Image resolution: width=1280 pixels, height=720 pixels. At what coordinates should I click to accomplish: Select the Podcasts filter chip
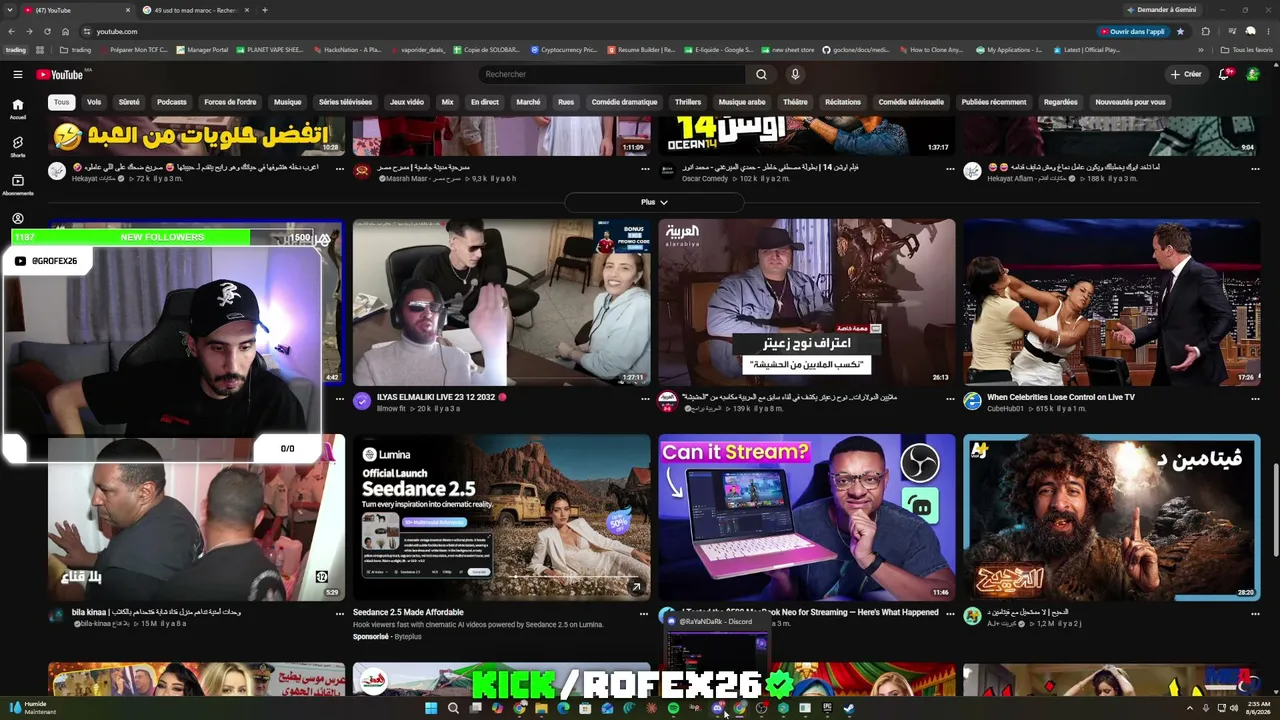coord(172,102)
